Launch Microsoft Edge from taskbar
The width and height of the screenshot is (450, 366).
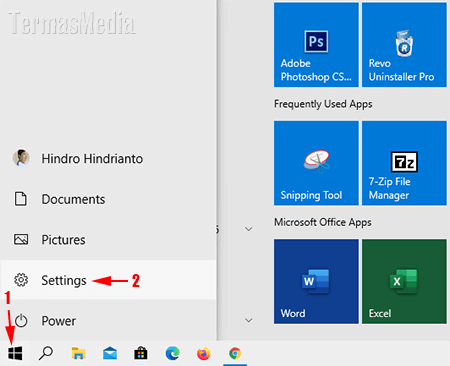[172, 353]
